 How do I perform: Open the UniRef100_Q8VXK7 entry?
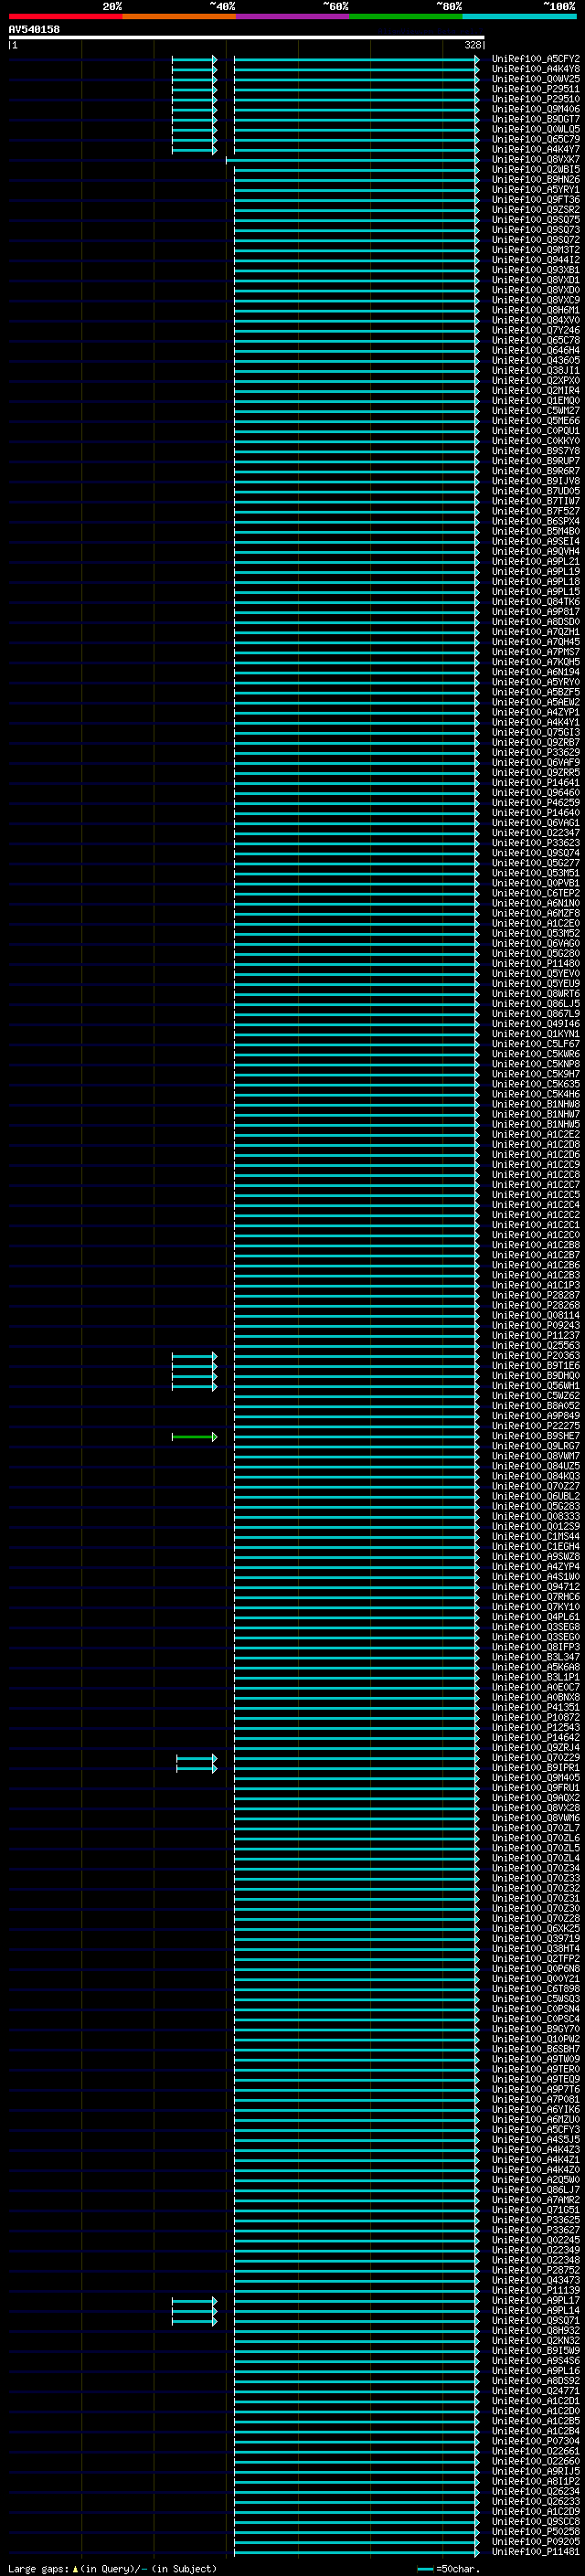536,160
